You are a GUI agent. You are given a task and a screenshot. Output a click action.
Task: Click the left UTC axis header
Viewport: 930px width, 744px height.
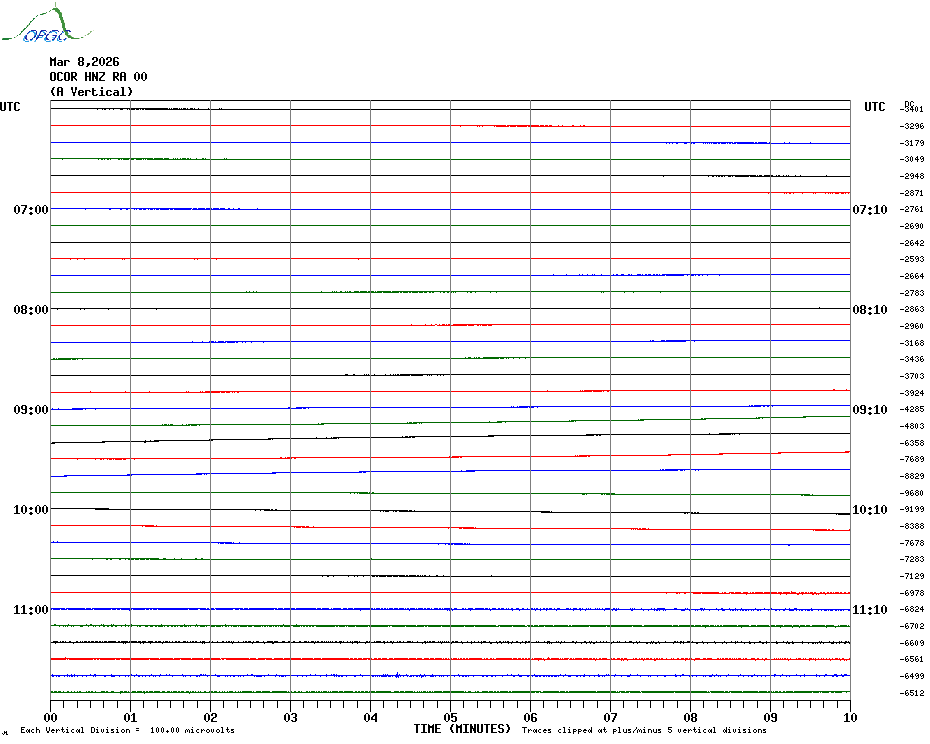[10, 107]
